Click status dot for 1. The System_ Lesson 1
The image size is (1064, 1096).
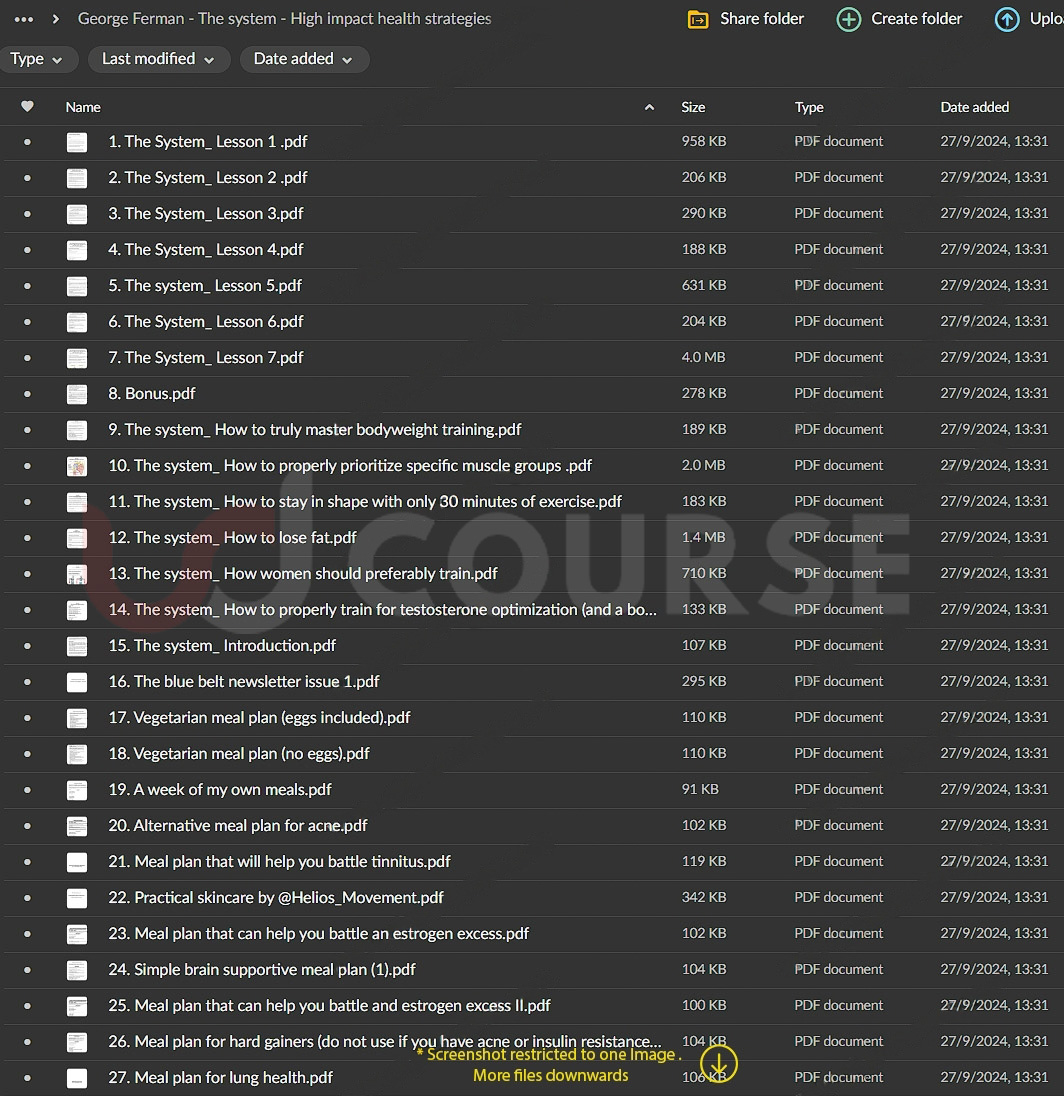(x=27, y=142)
